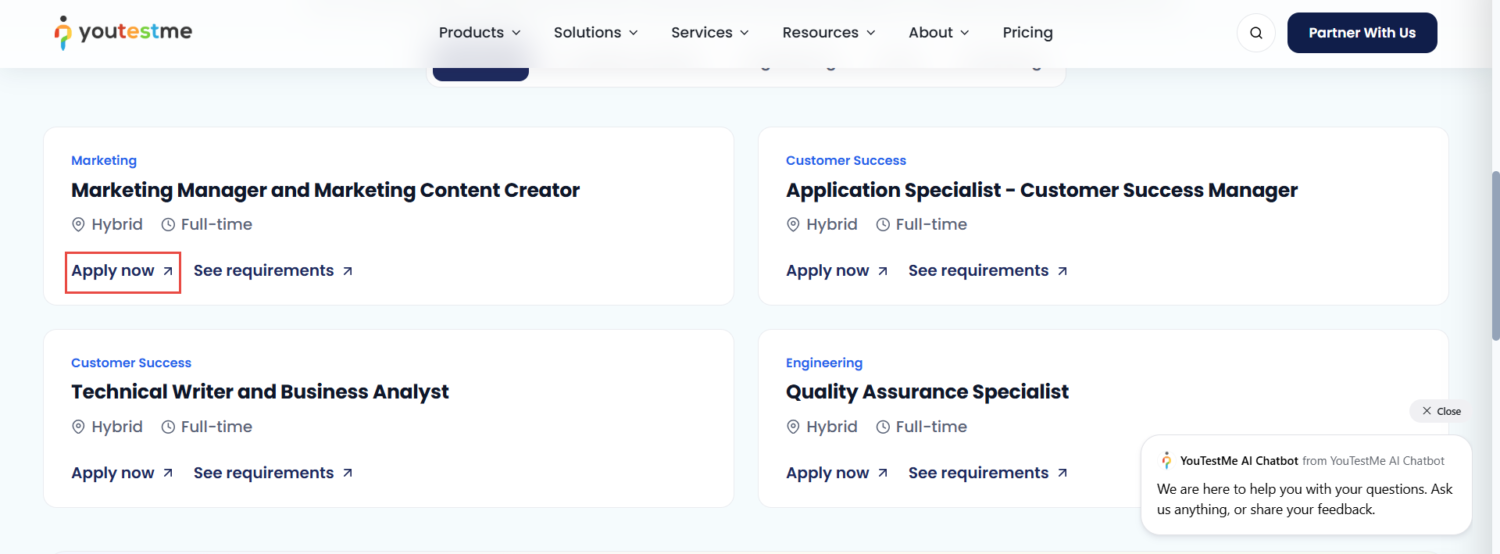Click the arrow icon beside Quality Assurance See requirements
The image size is (1500, 554).
pyautogui.click(x=1062, y=473)
